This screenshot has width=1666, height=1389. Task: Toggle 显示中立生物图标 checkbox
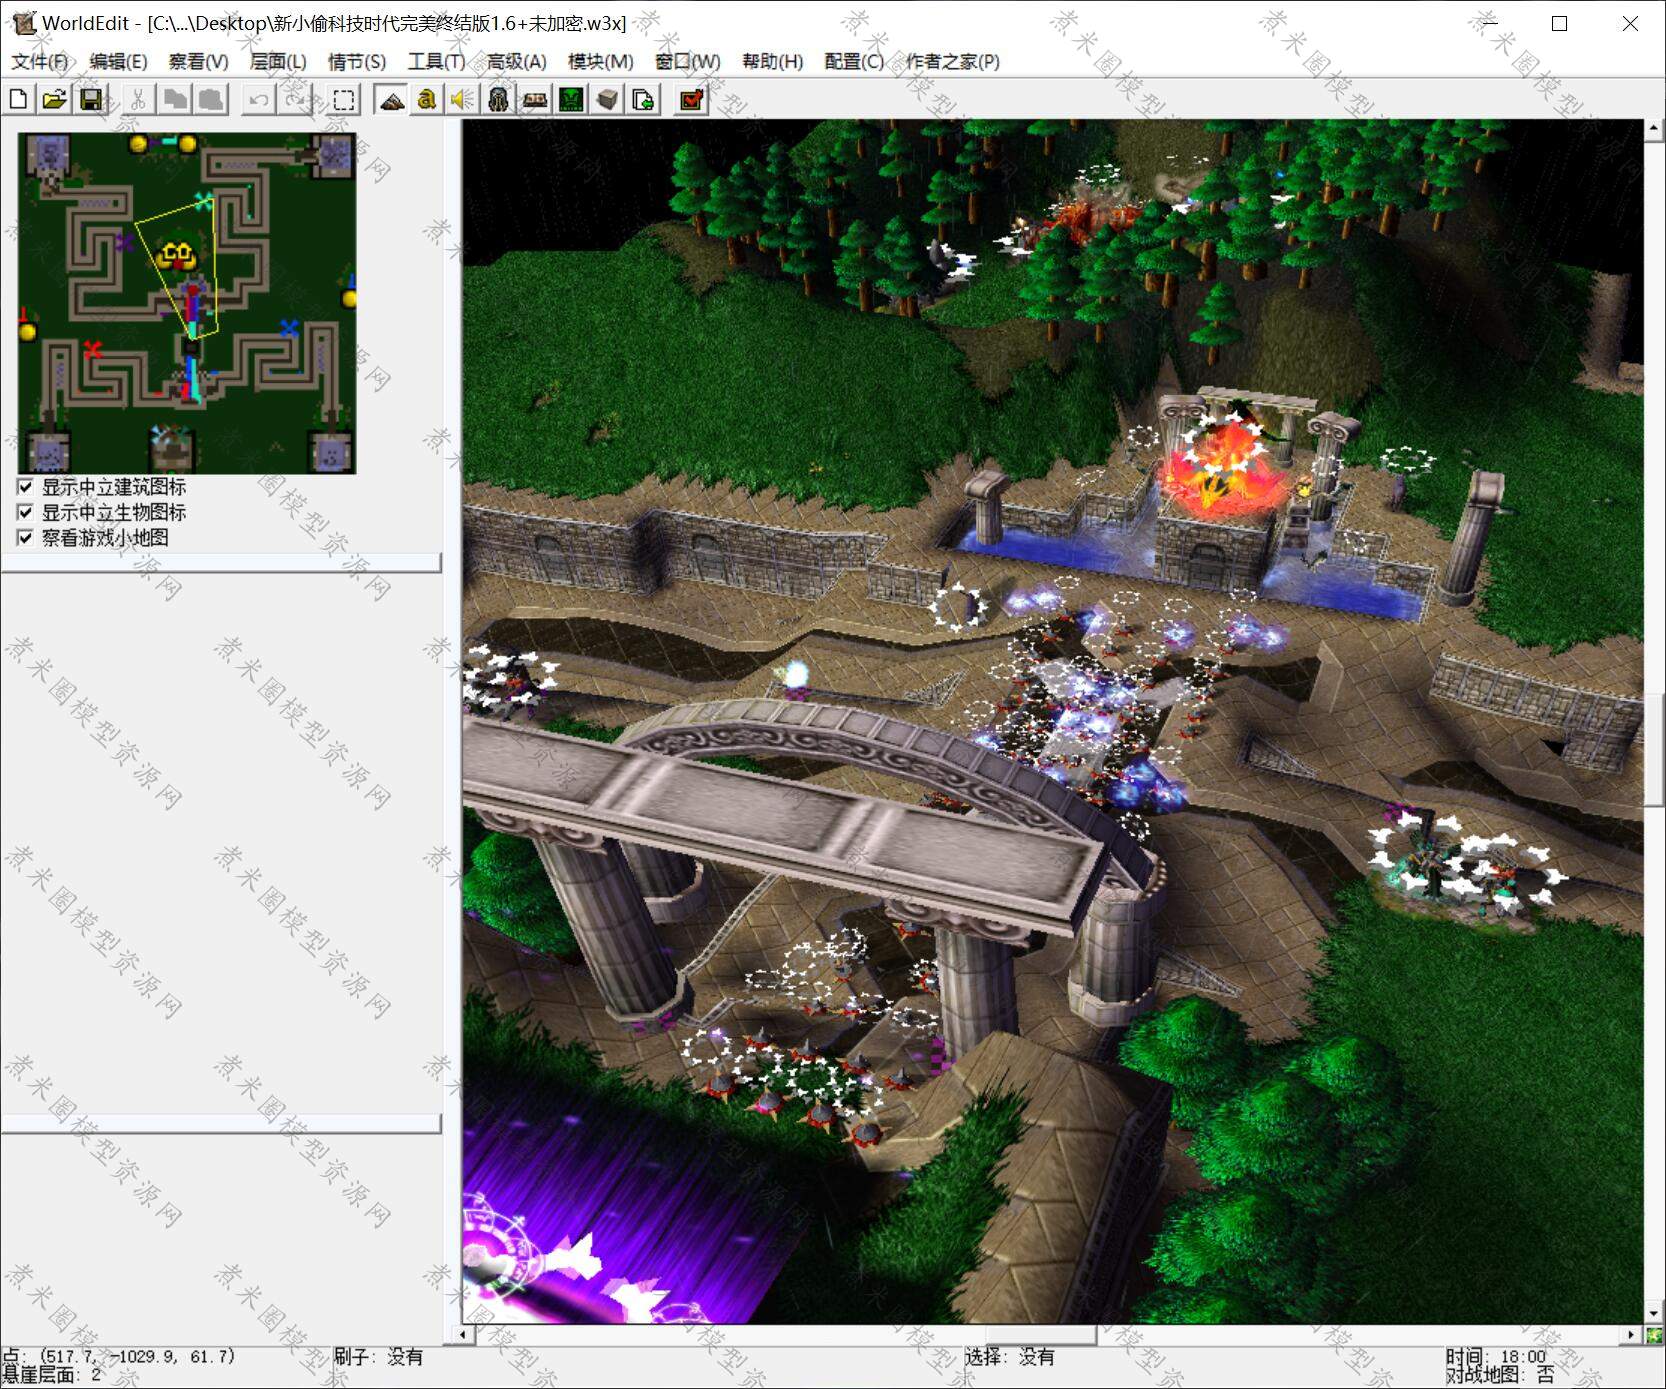[26, 512]
